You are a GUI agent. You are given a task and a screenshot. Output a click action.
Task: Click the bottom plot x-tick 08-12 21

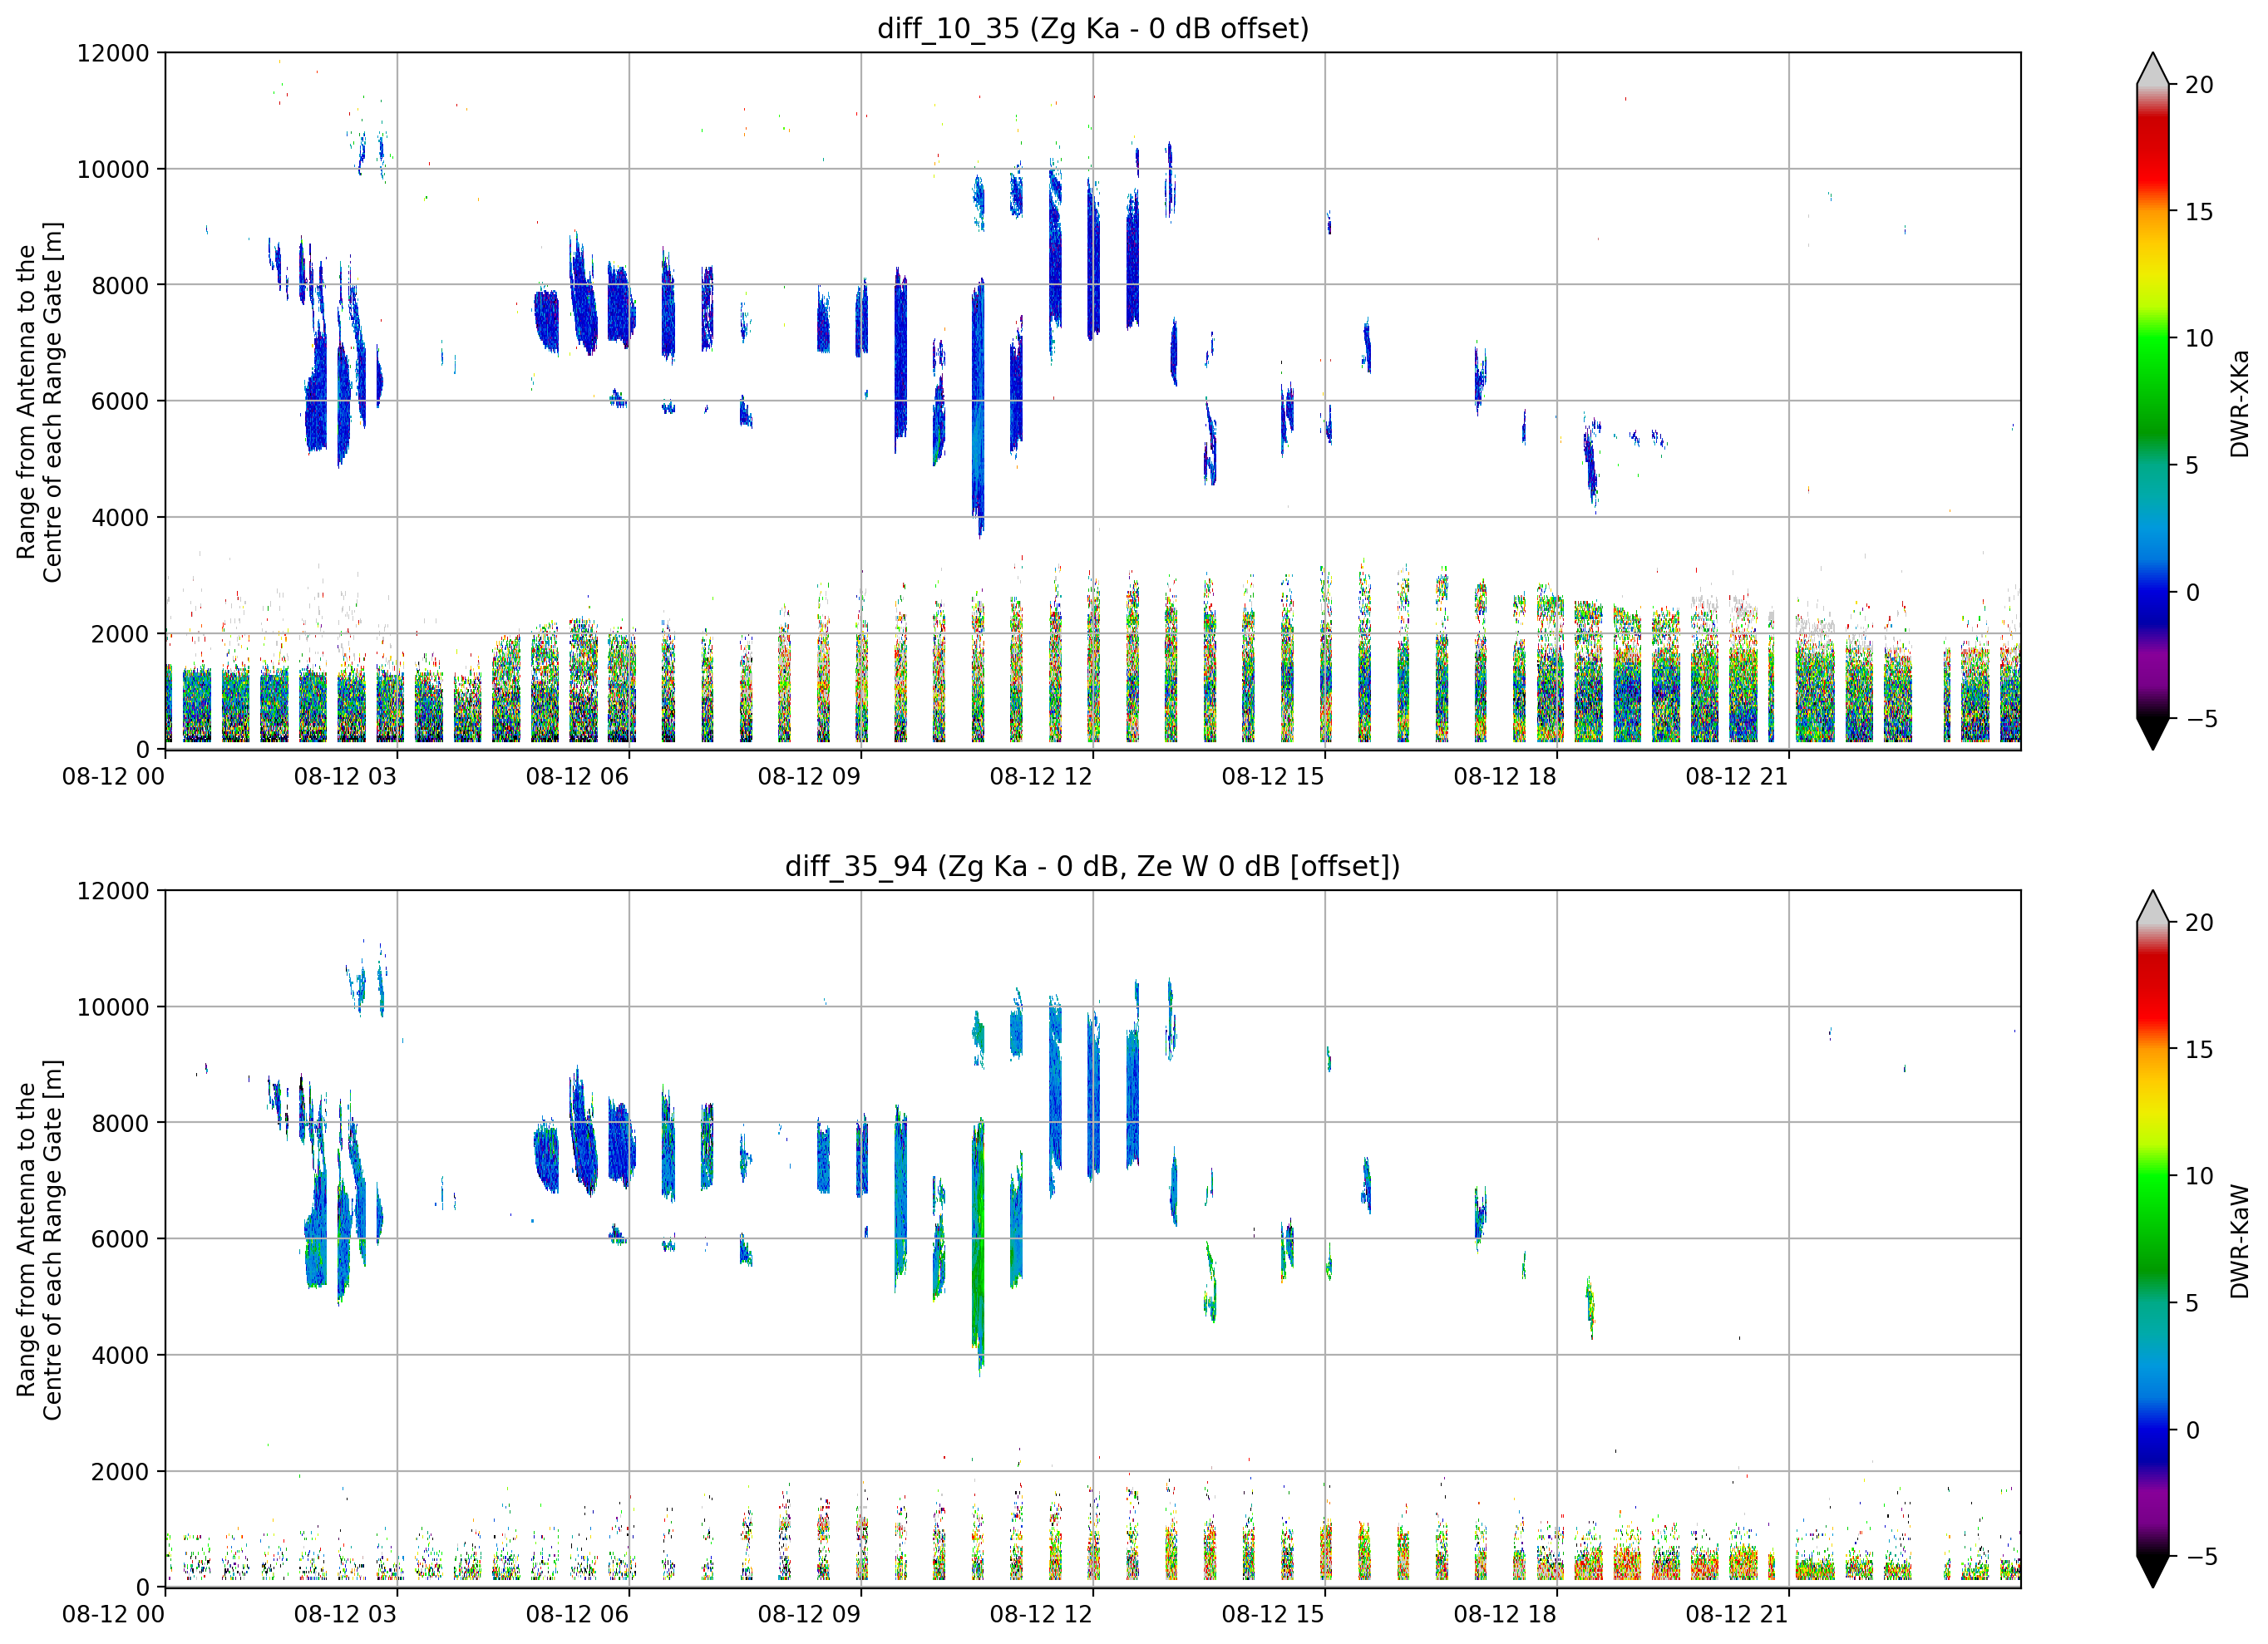point(1736,1615)
